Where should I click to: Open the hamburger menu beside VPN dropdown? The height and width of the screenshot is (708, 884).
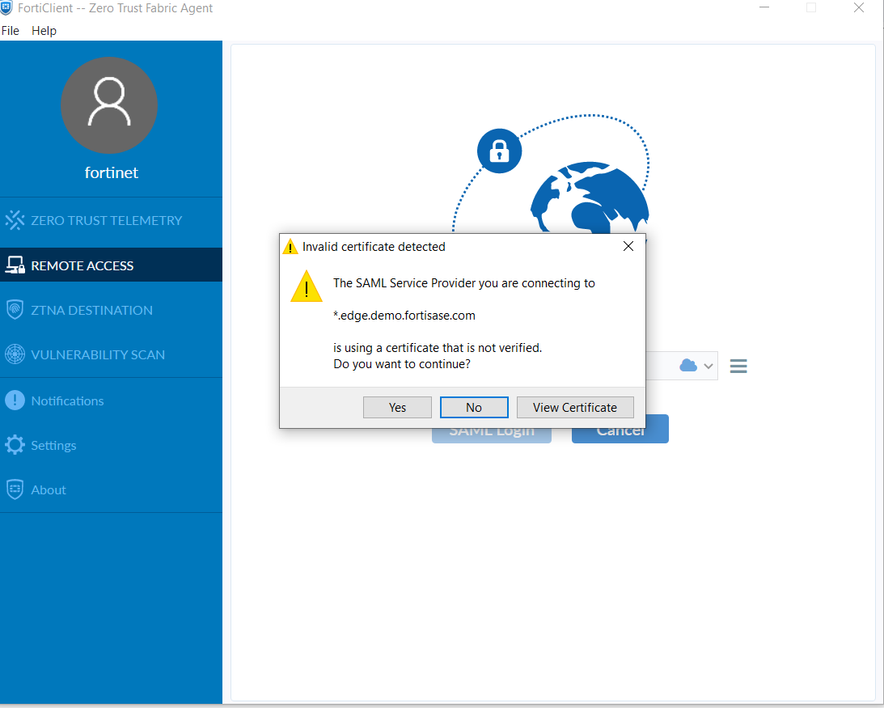click(x=739, y=366)
